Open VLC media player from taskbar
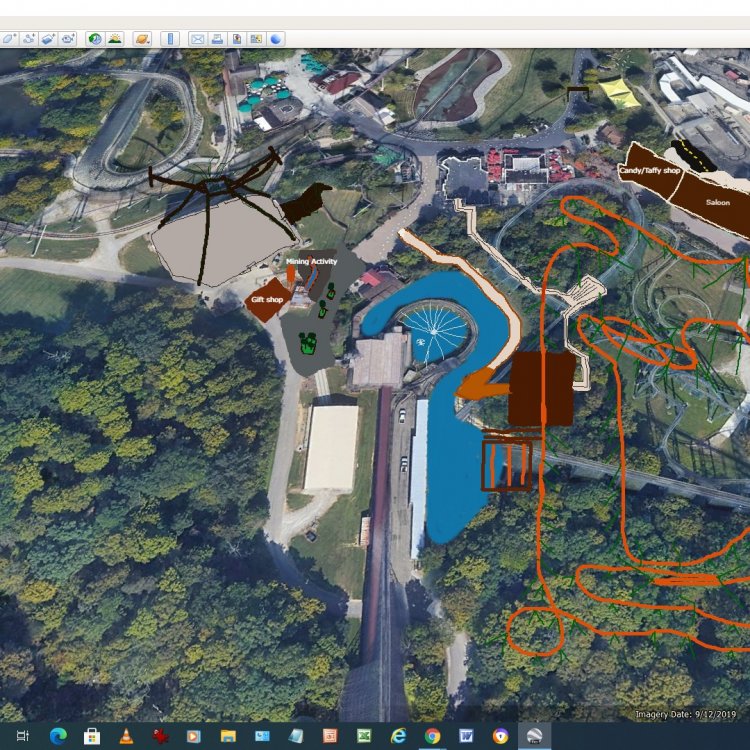Screen dimensions: 750x750 coord(126,736)
